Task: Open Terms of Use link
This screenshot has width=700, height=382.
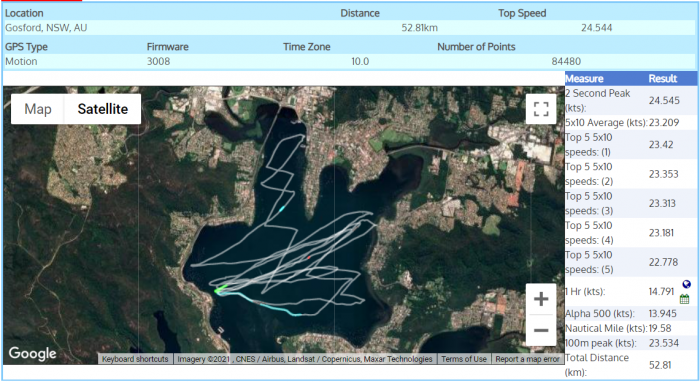Action: (x=464, y=359)
